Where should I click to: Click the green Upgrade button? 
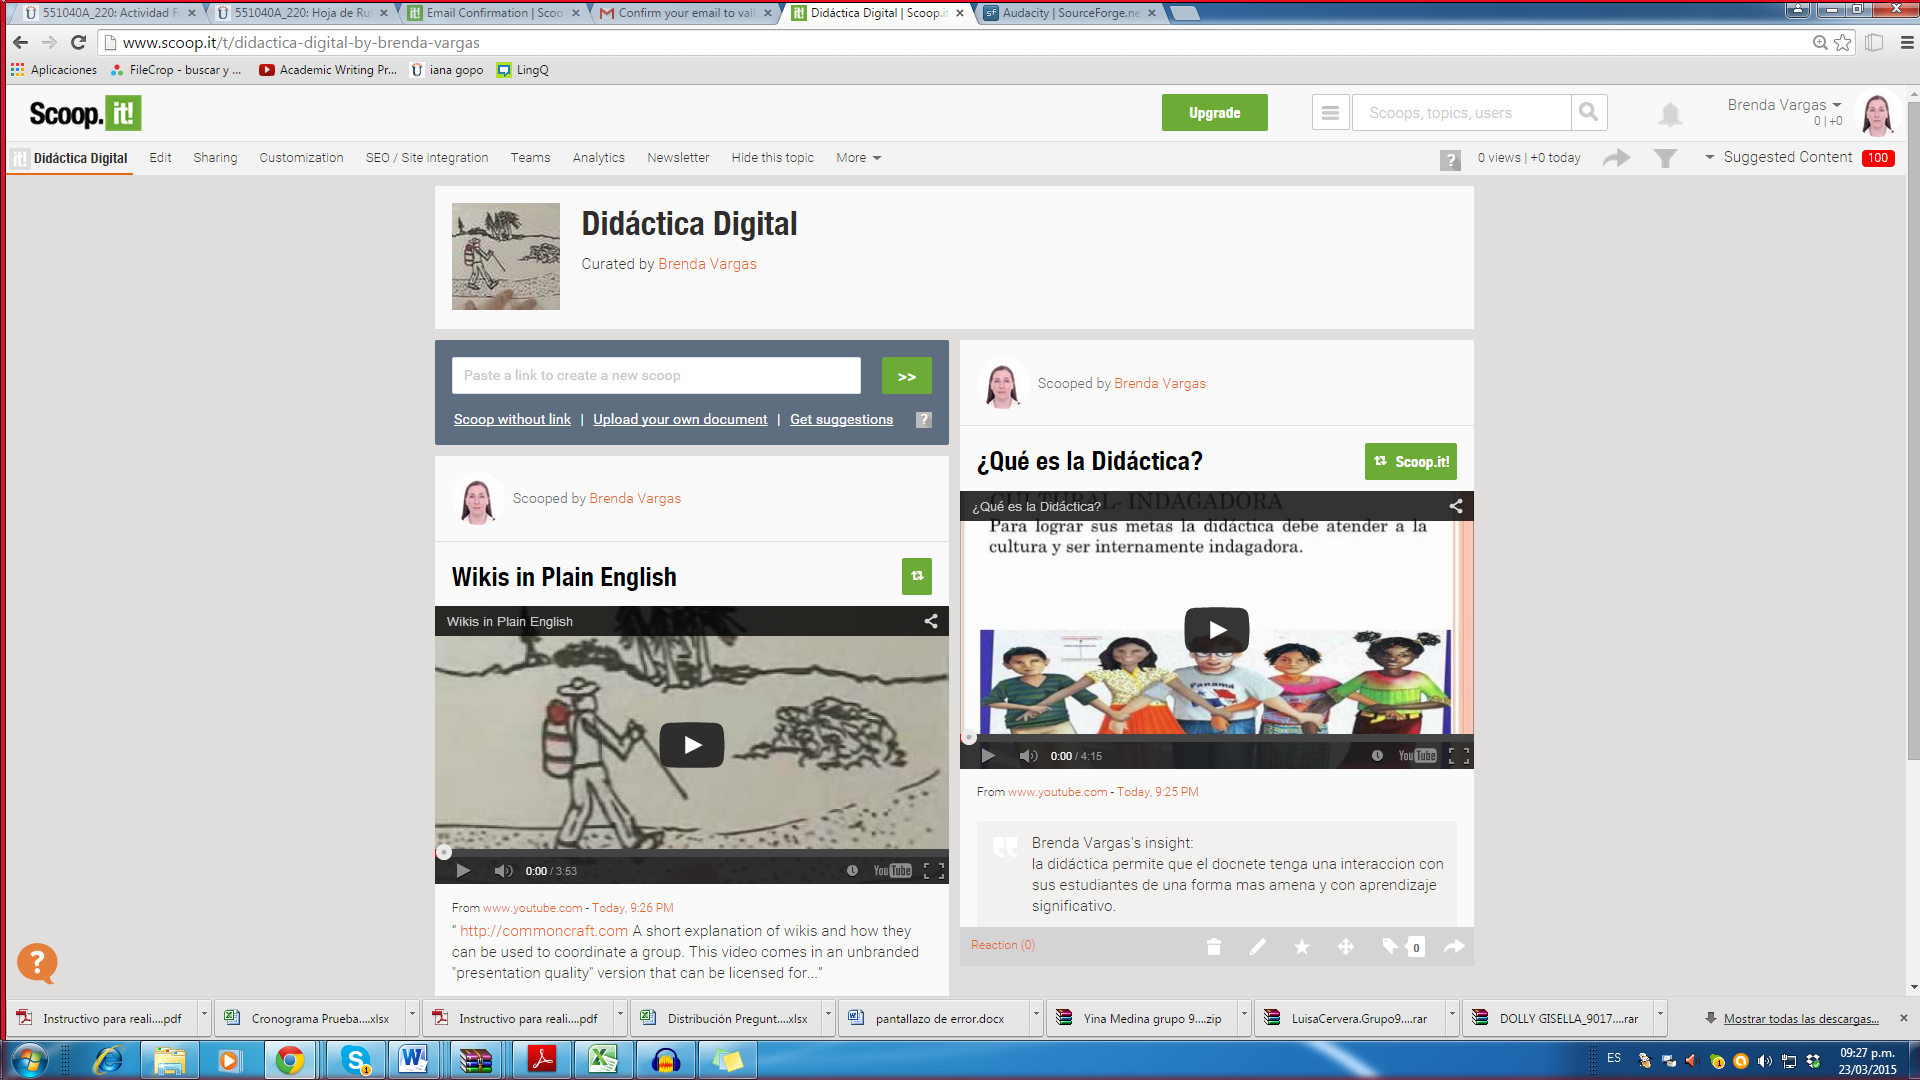pos(1214,113)
